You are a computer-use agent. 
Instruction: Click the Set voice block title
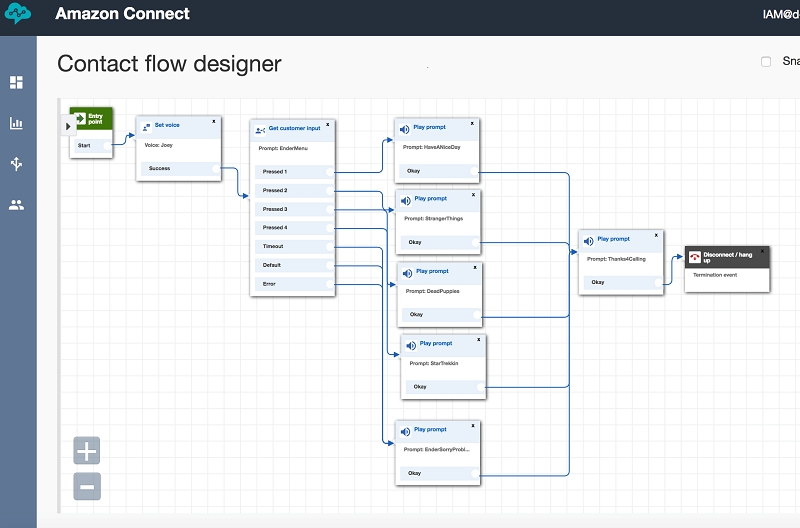pos(167,125)
